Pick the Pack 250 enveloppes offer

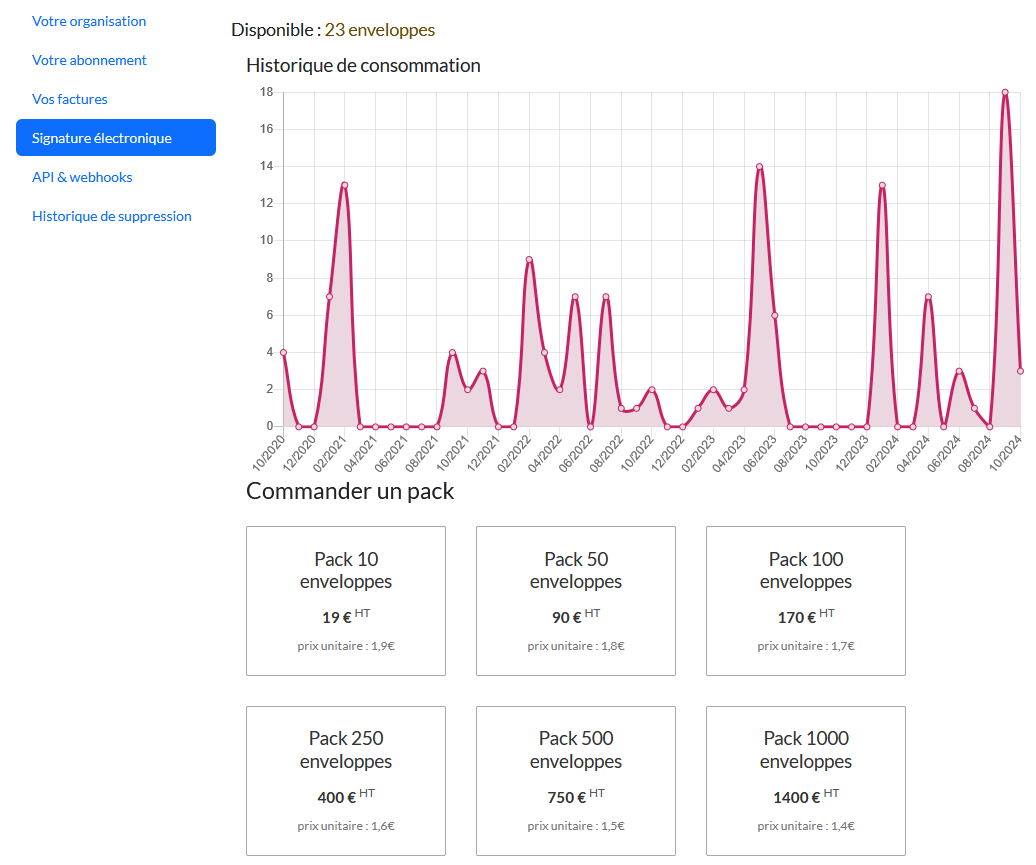[346, 781]
